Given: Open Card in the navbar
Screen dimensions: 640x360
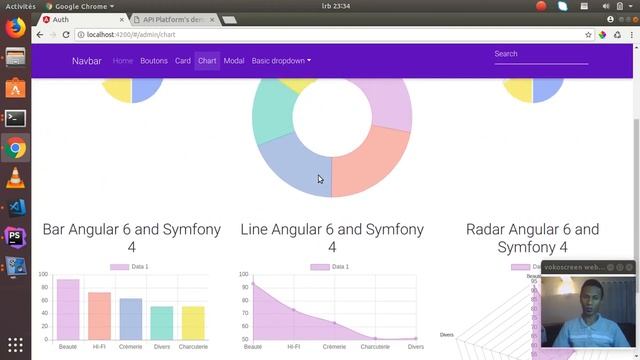Looking at the screenshot, I should [183, 61].
